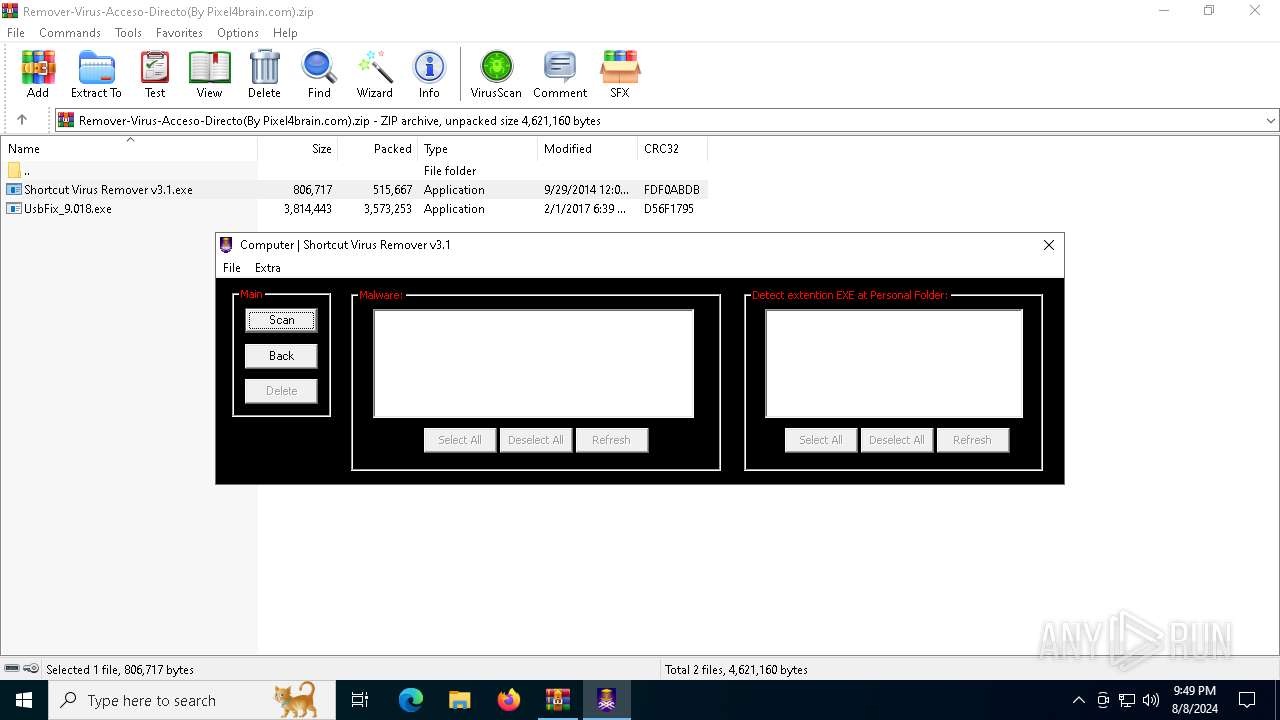Open the Extra menu in Shortcut Virus Remover

[268, 268]
